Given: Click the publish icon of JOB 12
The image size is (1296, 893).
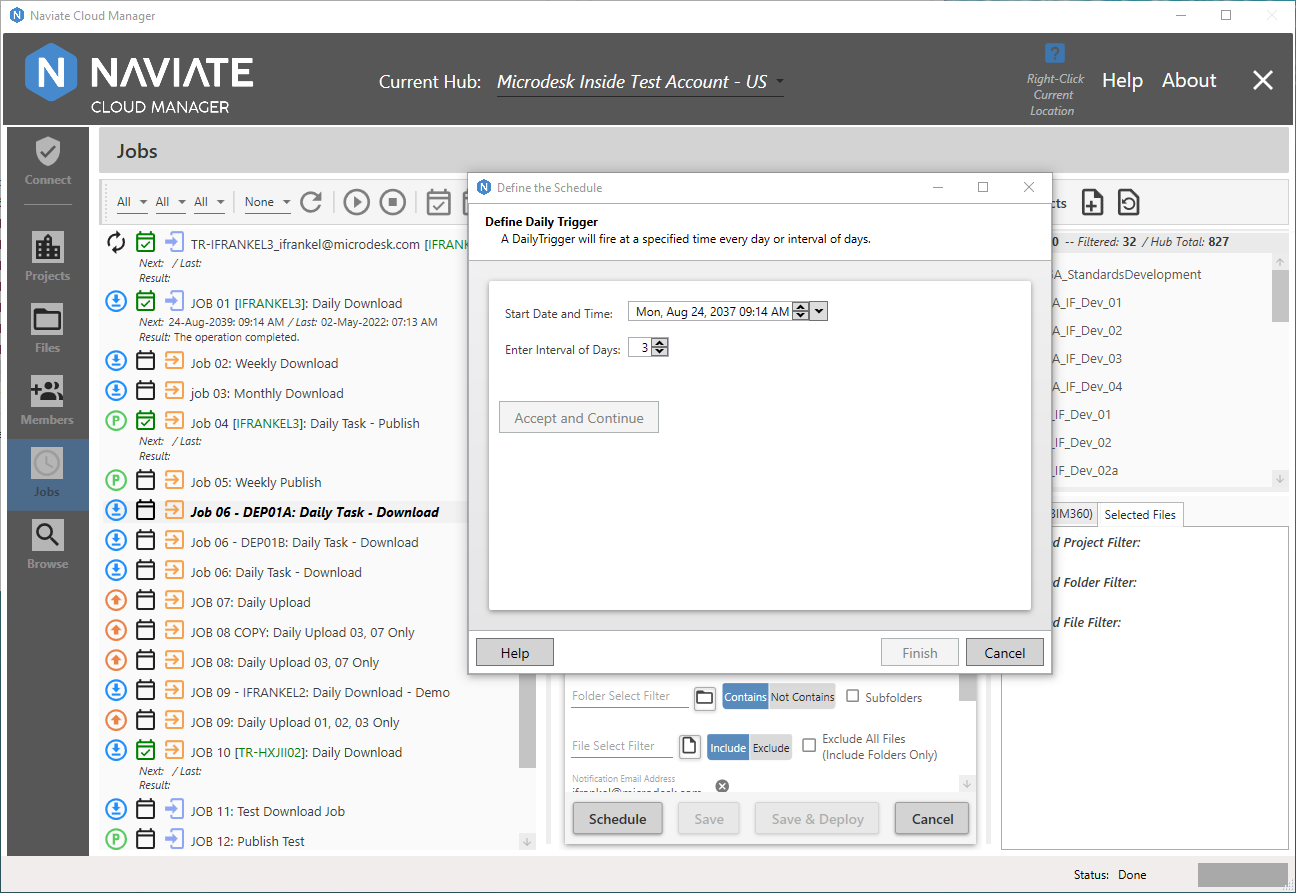Looking at the screenshot, I should [x=116, y=840].
